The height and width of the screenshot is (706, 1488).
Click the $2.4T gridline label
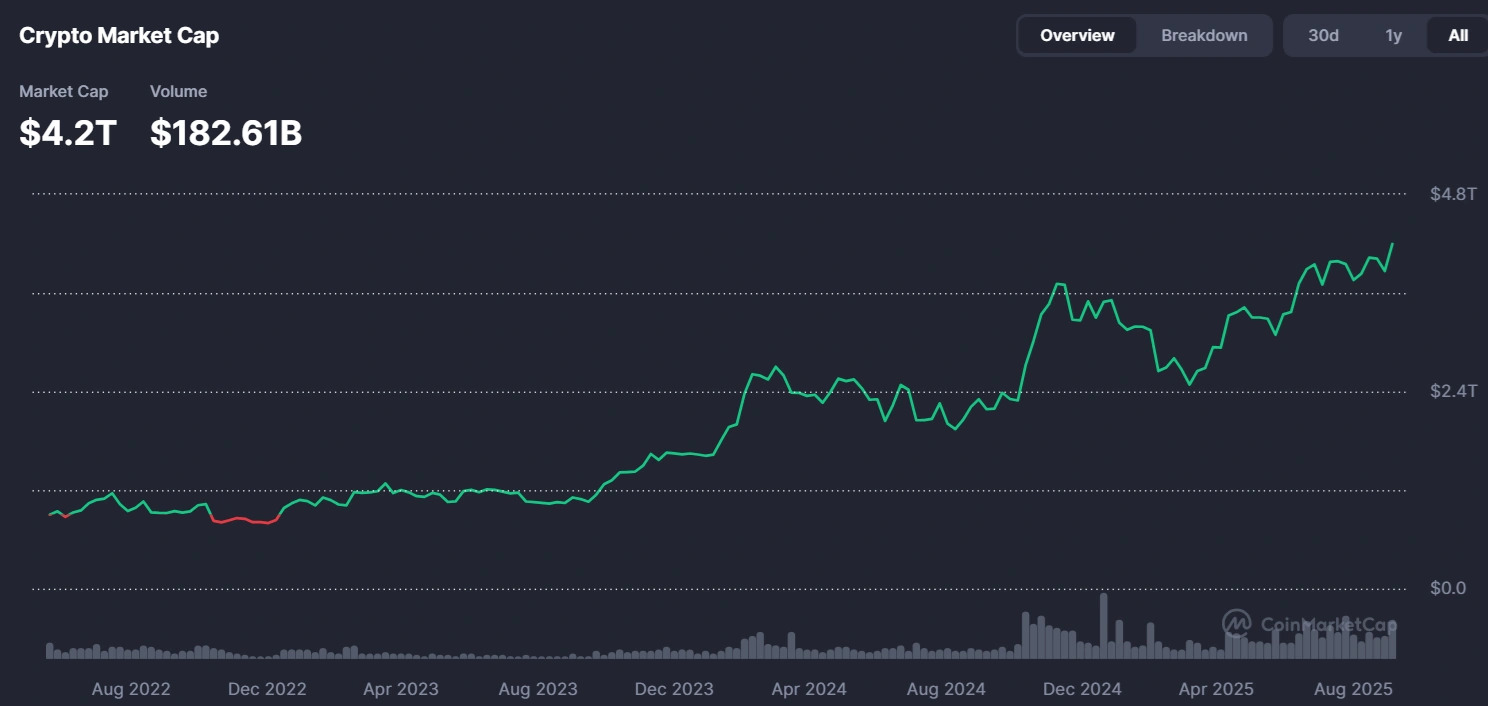pos(1452,390)
